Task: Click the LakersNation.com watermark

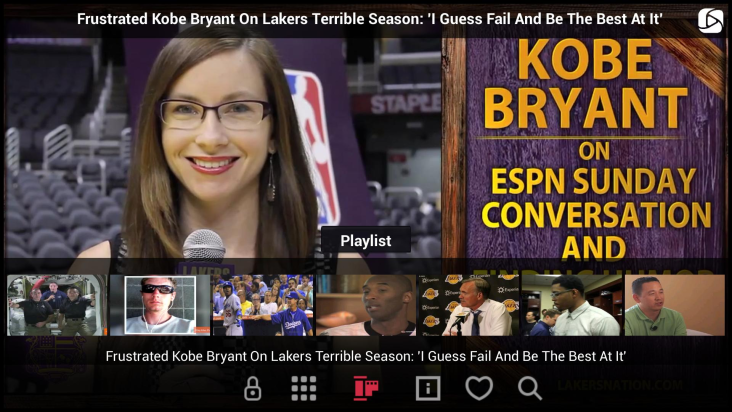Action: click(x=620, y=385)
